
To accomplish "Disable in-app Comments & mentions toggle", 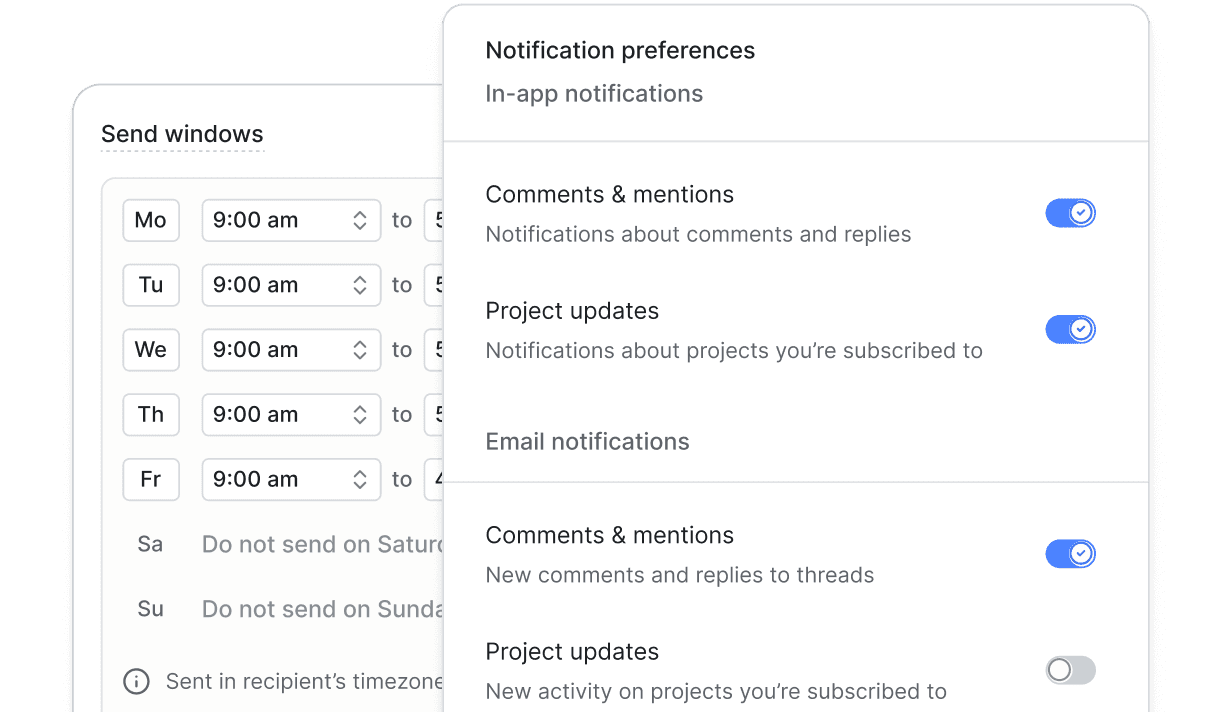I will pyautogui.click(x=1070, y=213).
